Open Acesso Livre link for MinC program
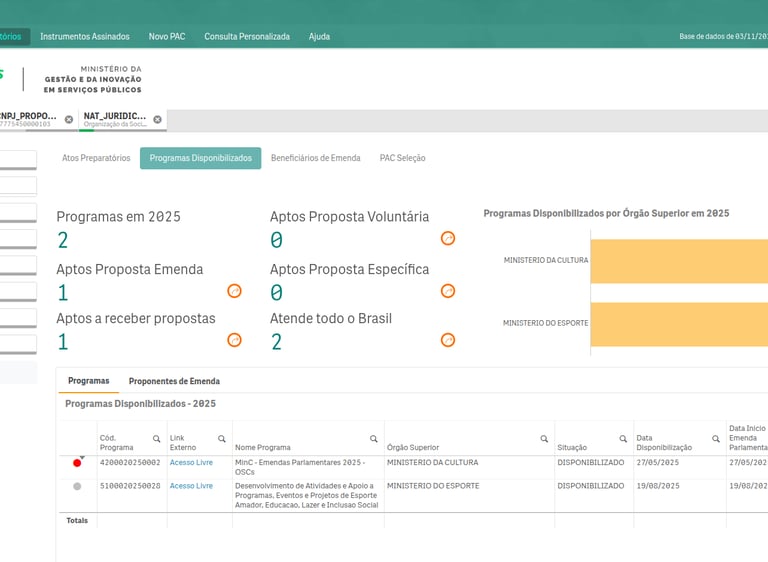 pyautogui.click(x=192, y=463)
